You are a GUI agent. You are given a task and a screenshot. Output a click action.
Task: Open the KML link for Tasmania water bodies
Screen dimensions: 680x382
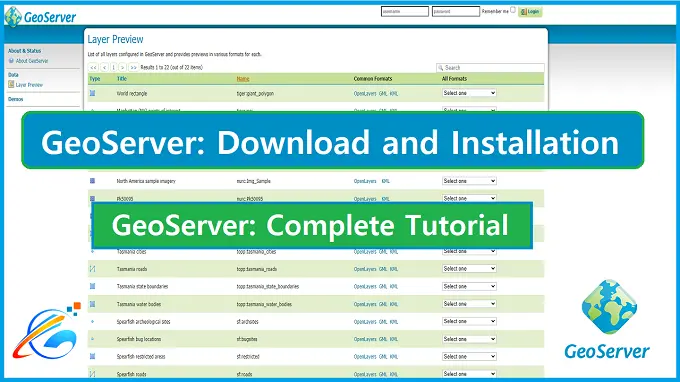pyautogui.click(x=394, y=304)
